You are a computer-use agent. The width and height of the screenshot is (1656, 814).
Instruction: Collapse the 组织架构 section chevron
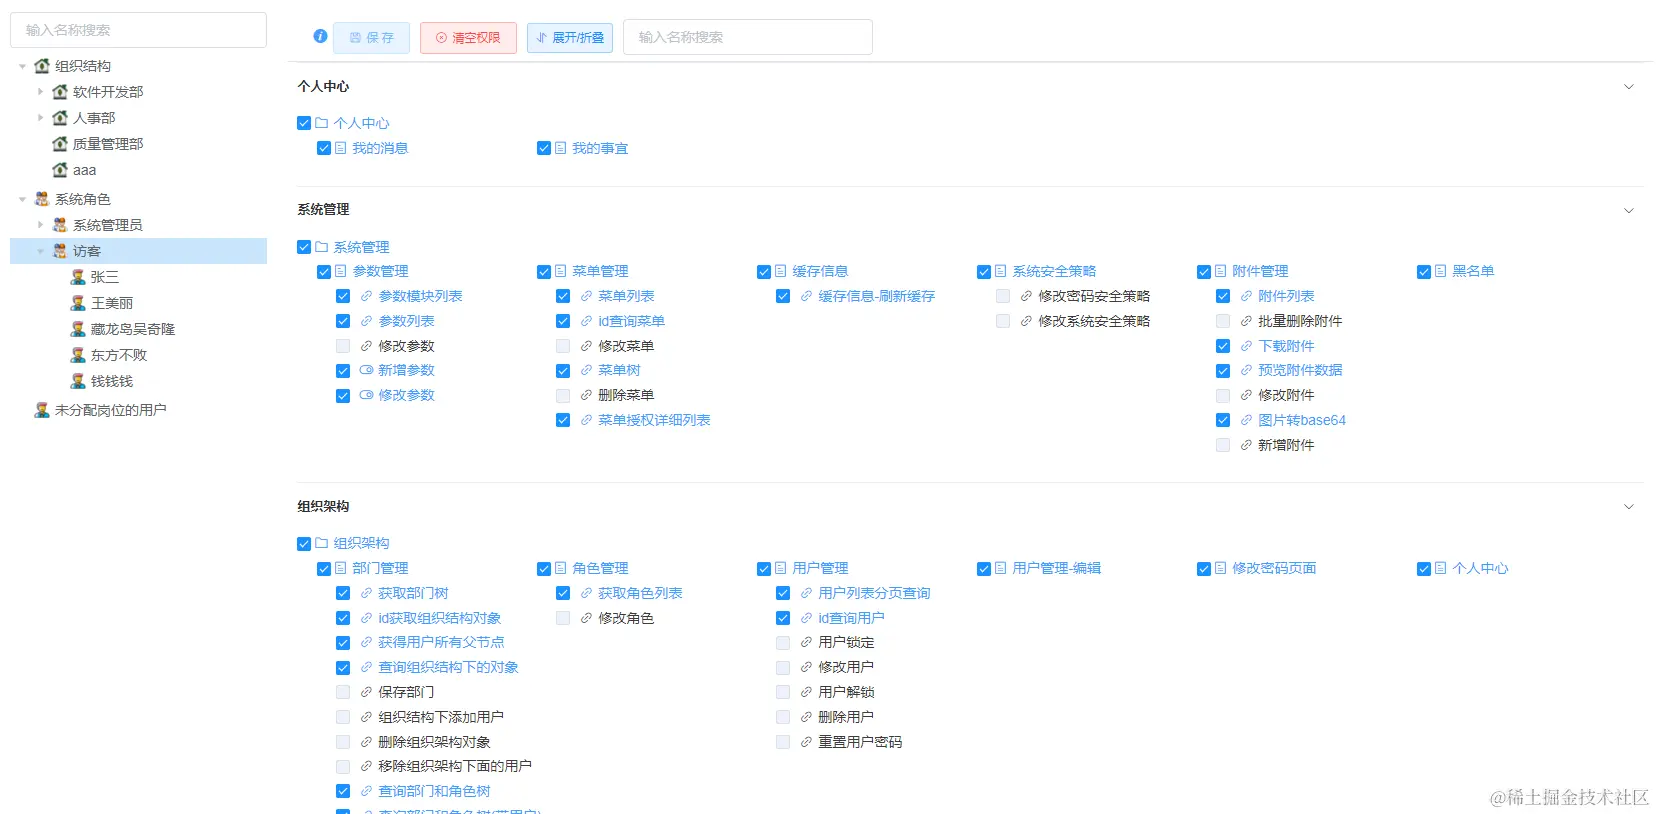tap(1628, 507)
